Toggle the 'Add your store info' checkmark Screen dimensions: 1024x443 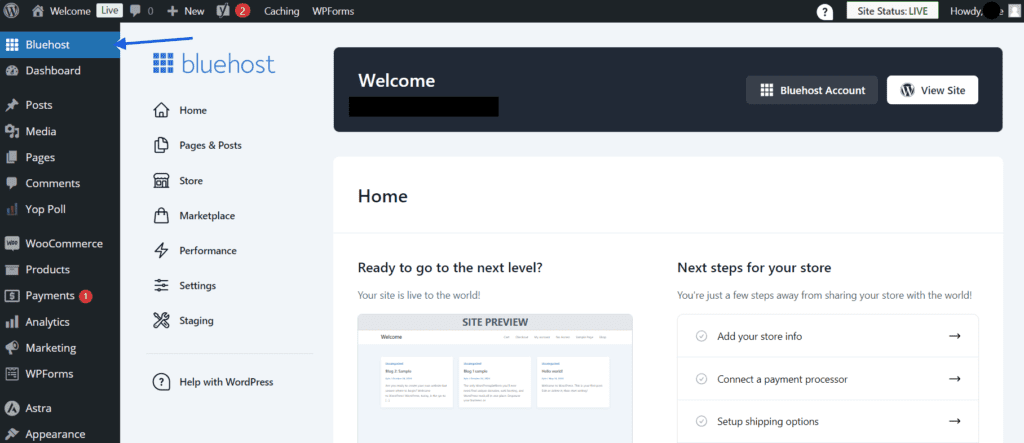click(701, 336)
